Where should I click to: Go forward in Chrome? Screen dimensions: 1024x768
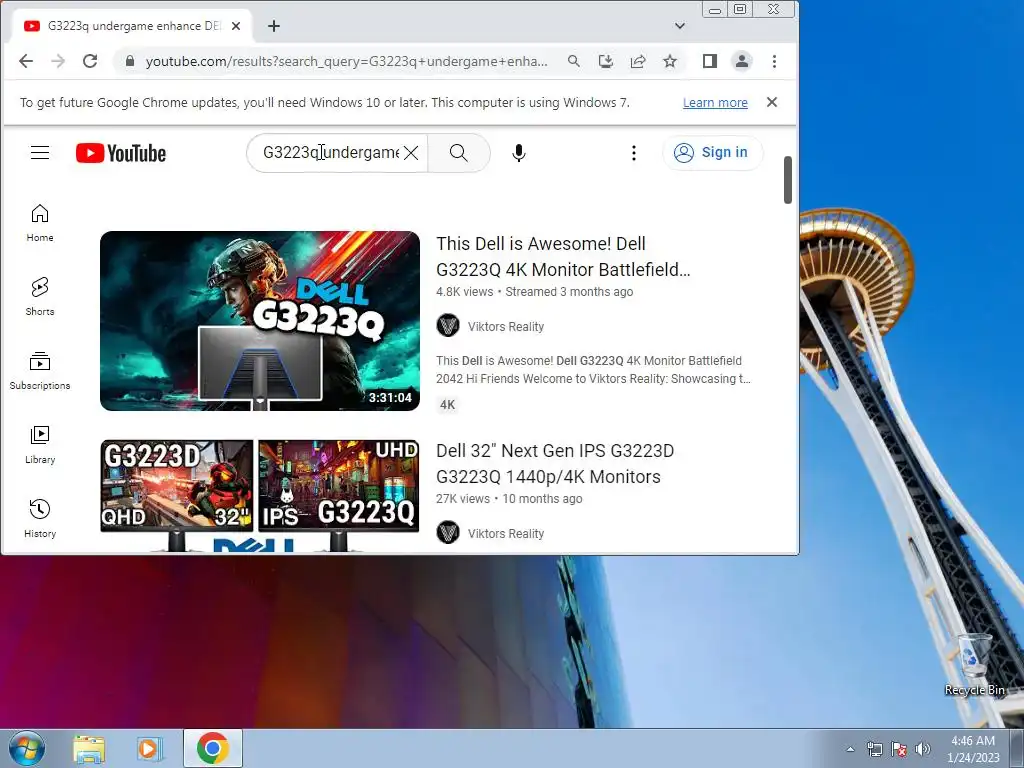point(58,61)
